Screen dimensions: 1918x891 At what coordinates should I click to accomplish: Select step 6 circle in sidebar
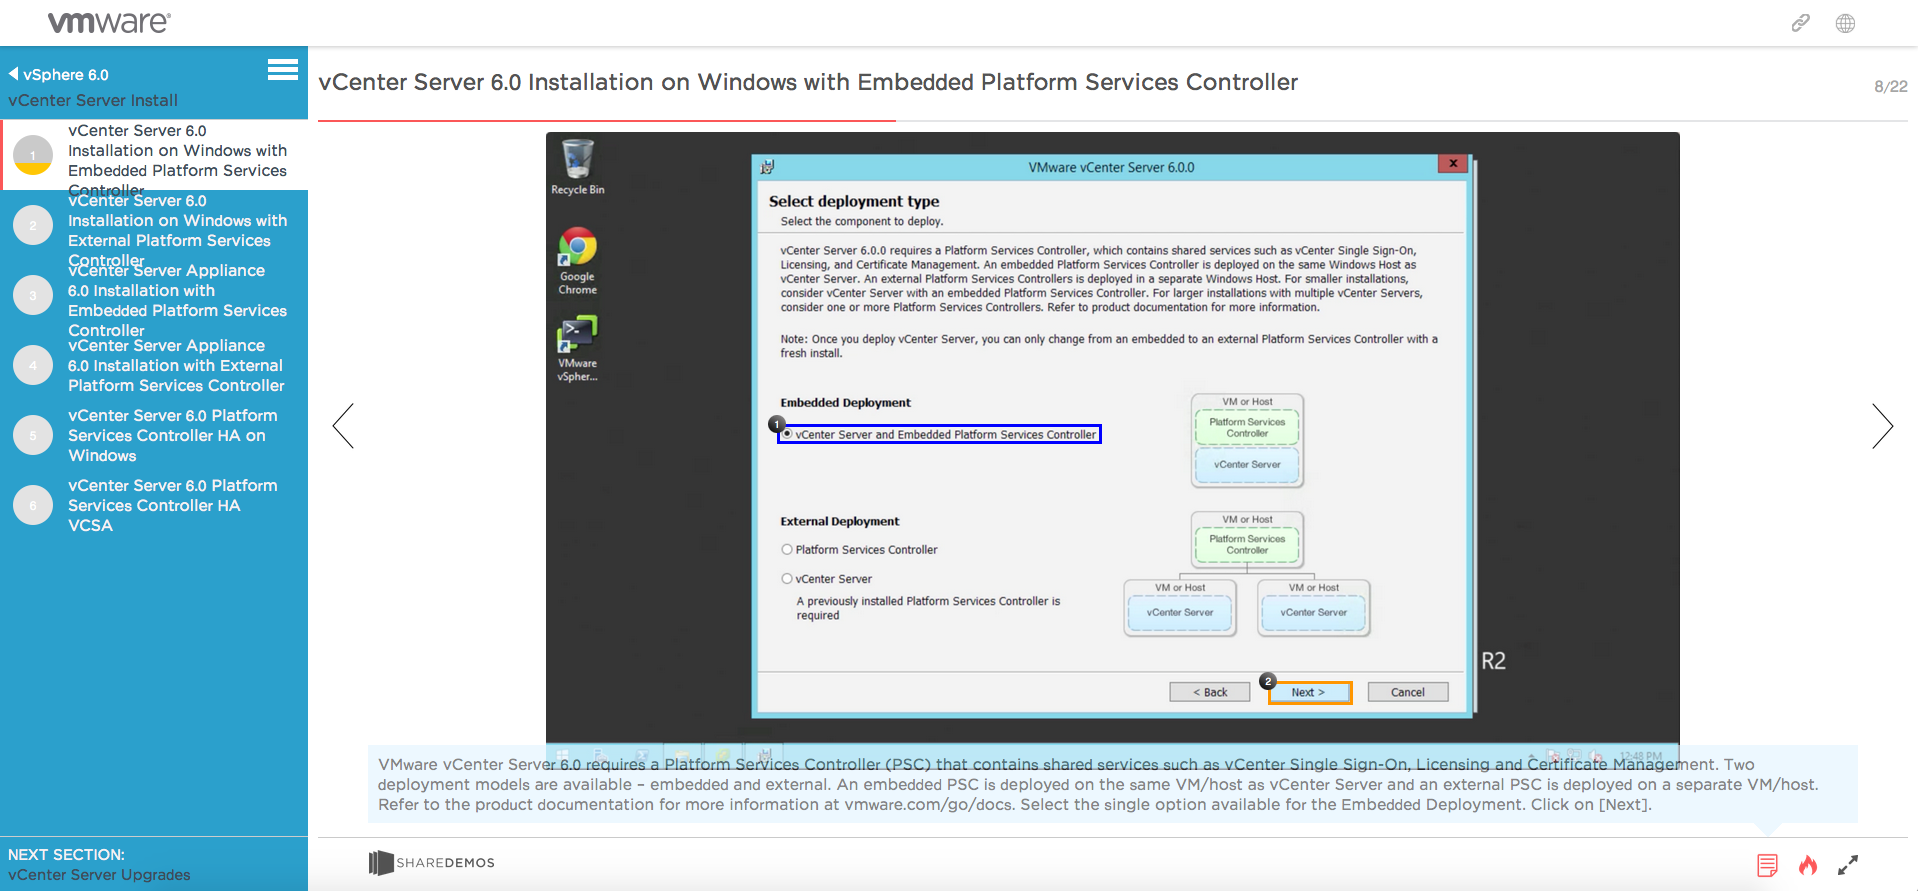point(33,505)
